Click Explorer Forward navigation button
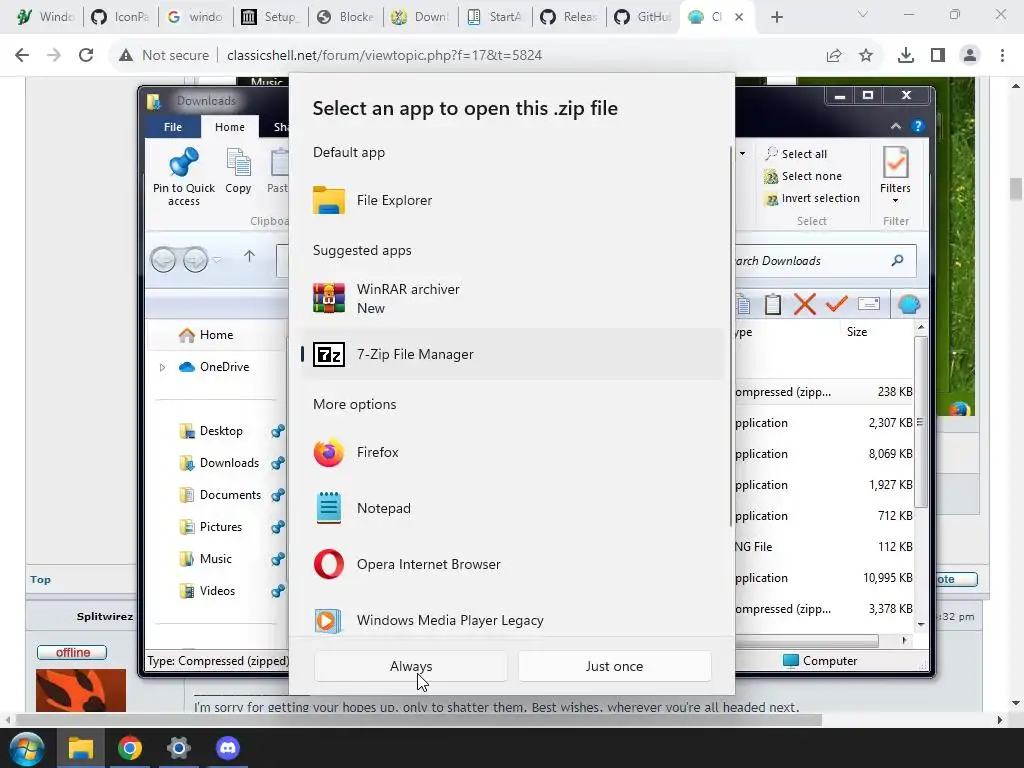This screenshot has width=1024, height=768. (195, 260)
